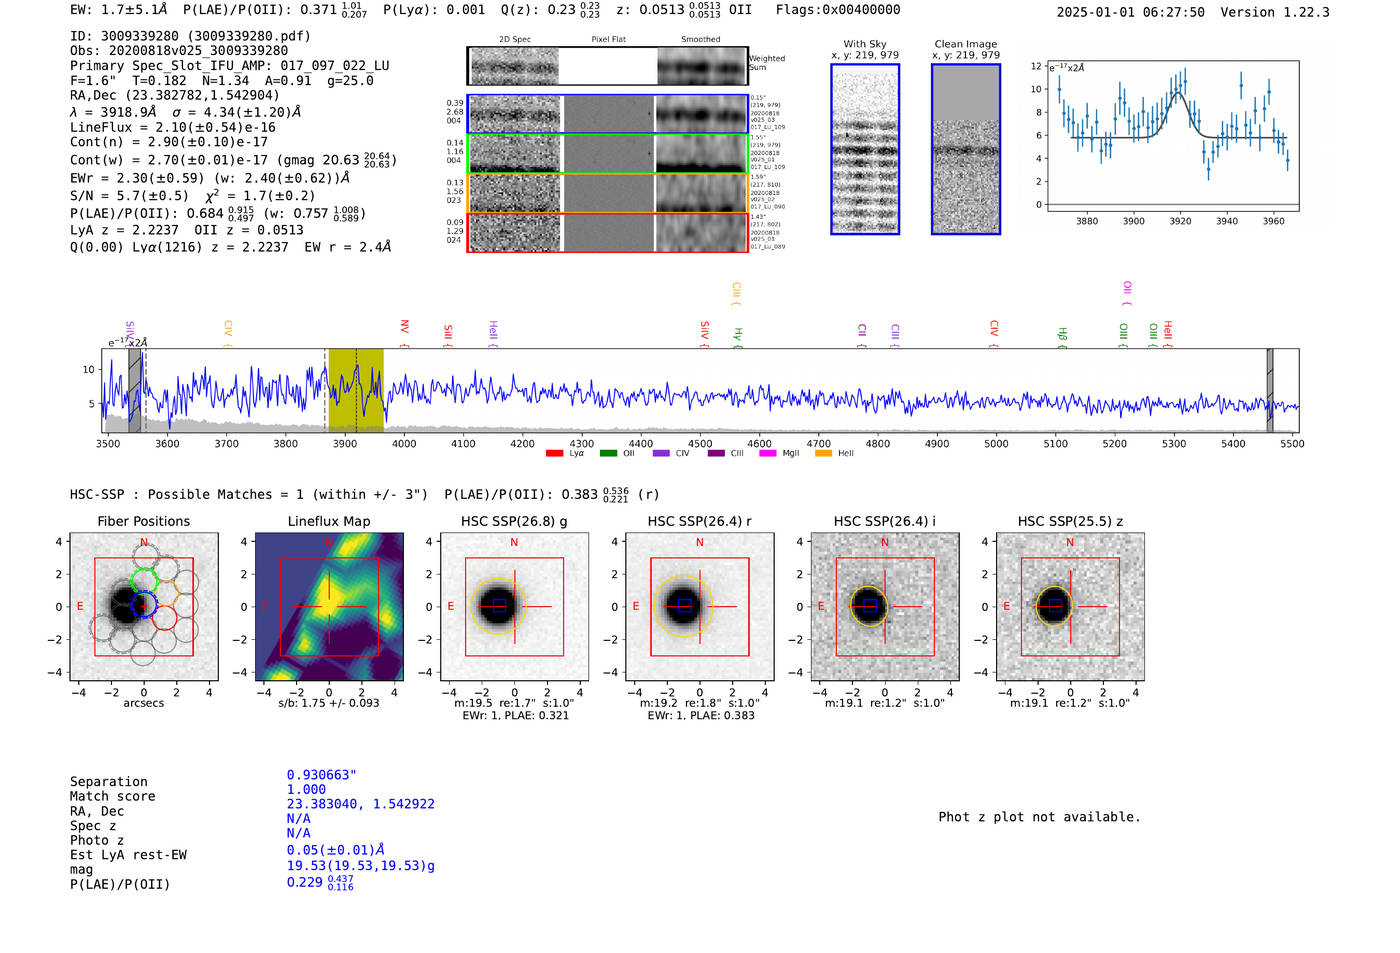Click the magenta OII line marker label
Screen dimensions: 1400x953
point(1127,293)
